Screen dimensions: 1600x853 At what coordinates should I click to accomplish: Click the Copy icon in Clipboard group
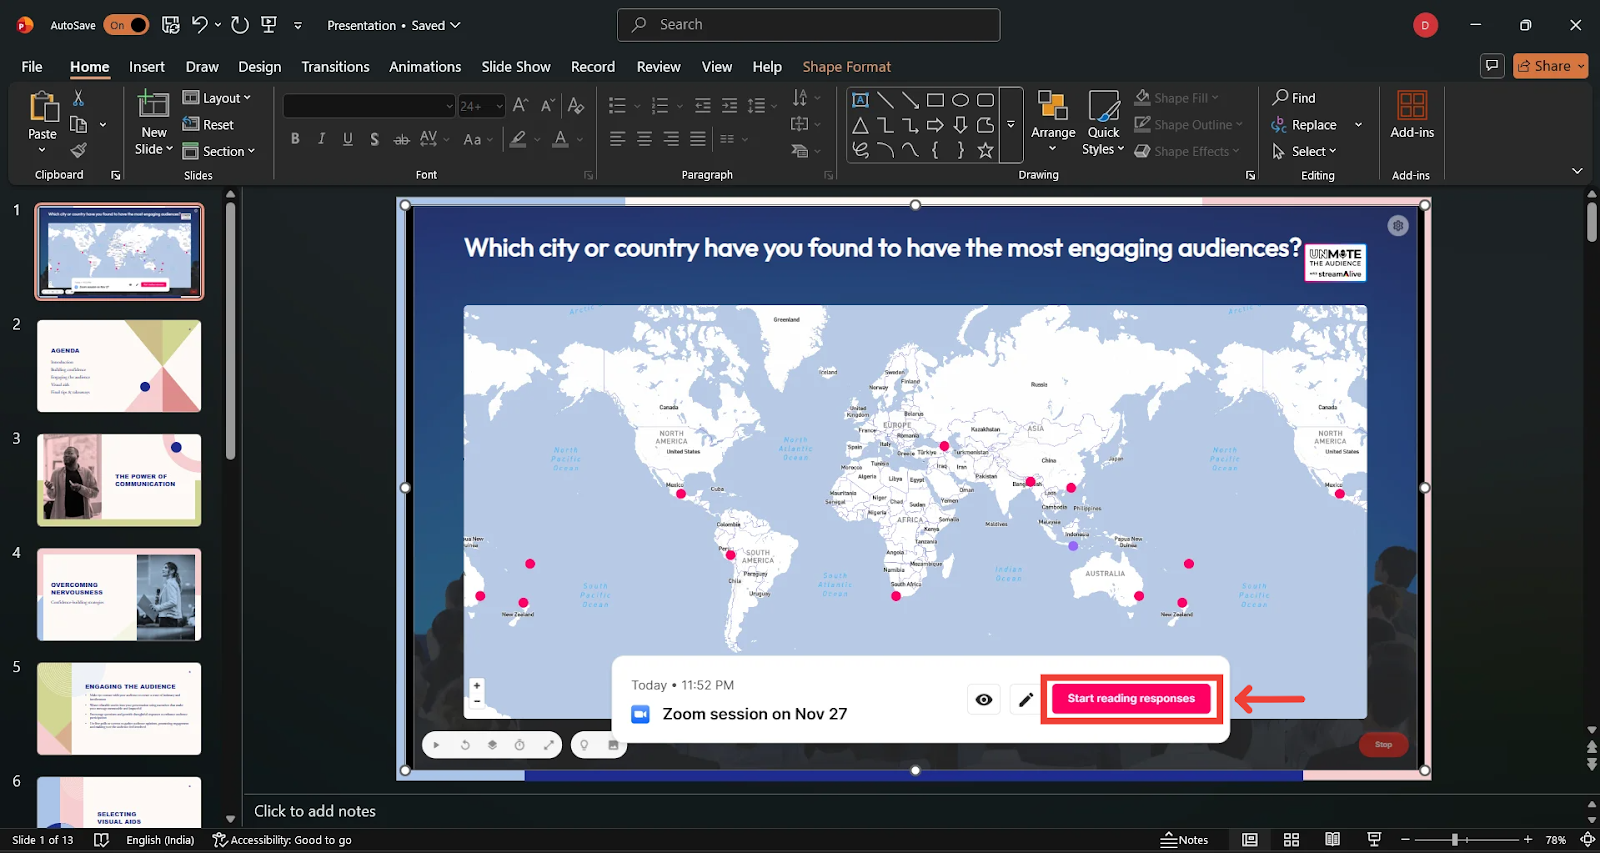coord(78,124)
